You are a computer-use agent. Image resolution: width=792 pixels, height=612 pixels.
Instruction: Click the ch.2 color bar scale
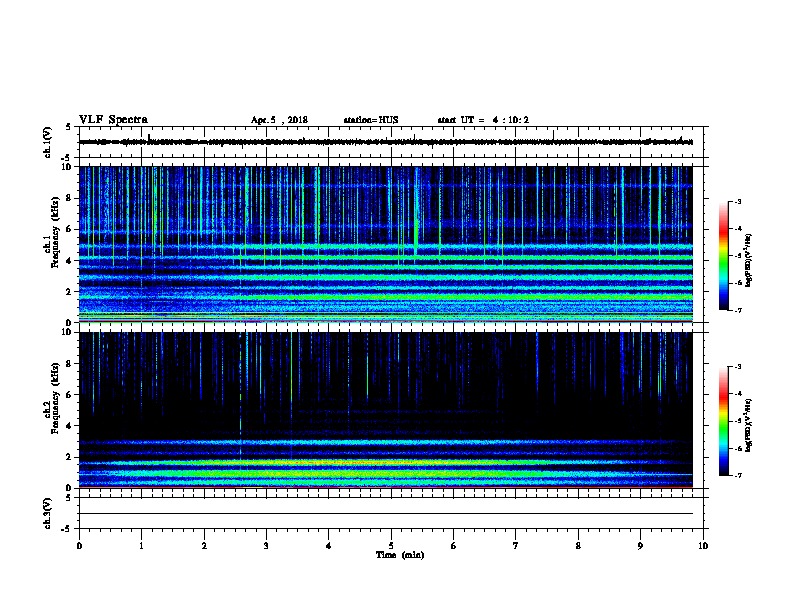coord(724,421)
